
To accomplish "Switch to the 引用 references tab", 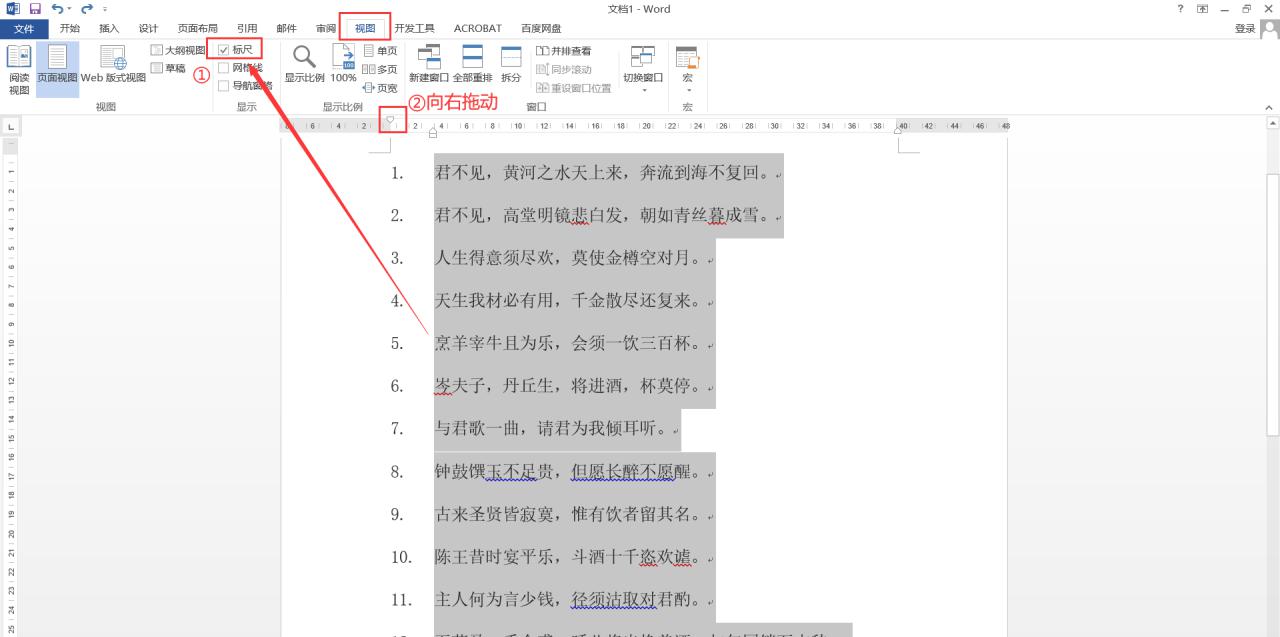I will click(247, 28).
